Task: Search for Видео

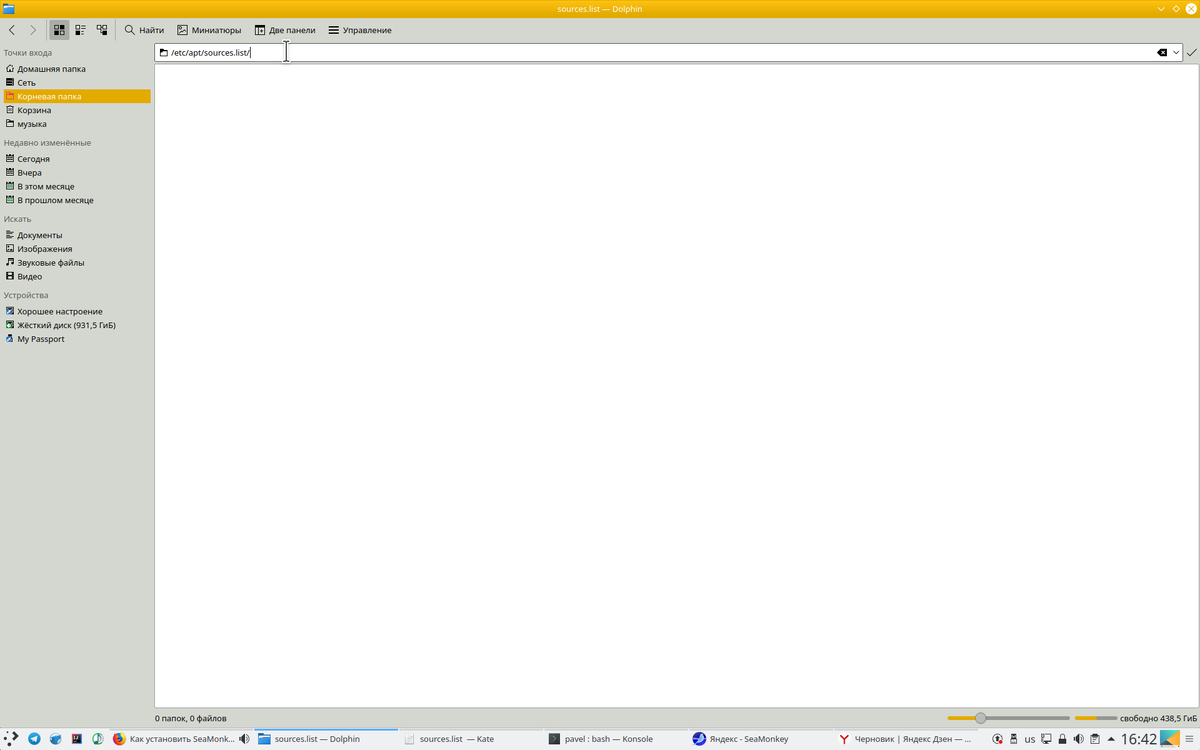Action: (x=76, y=276)
